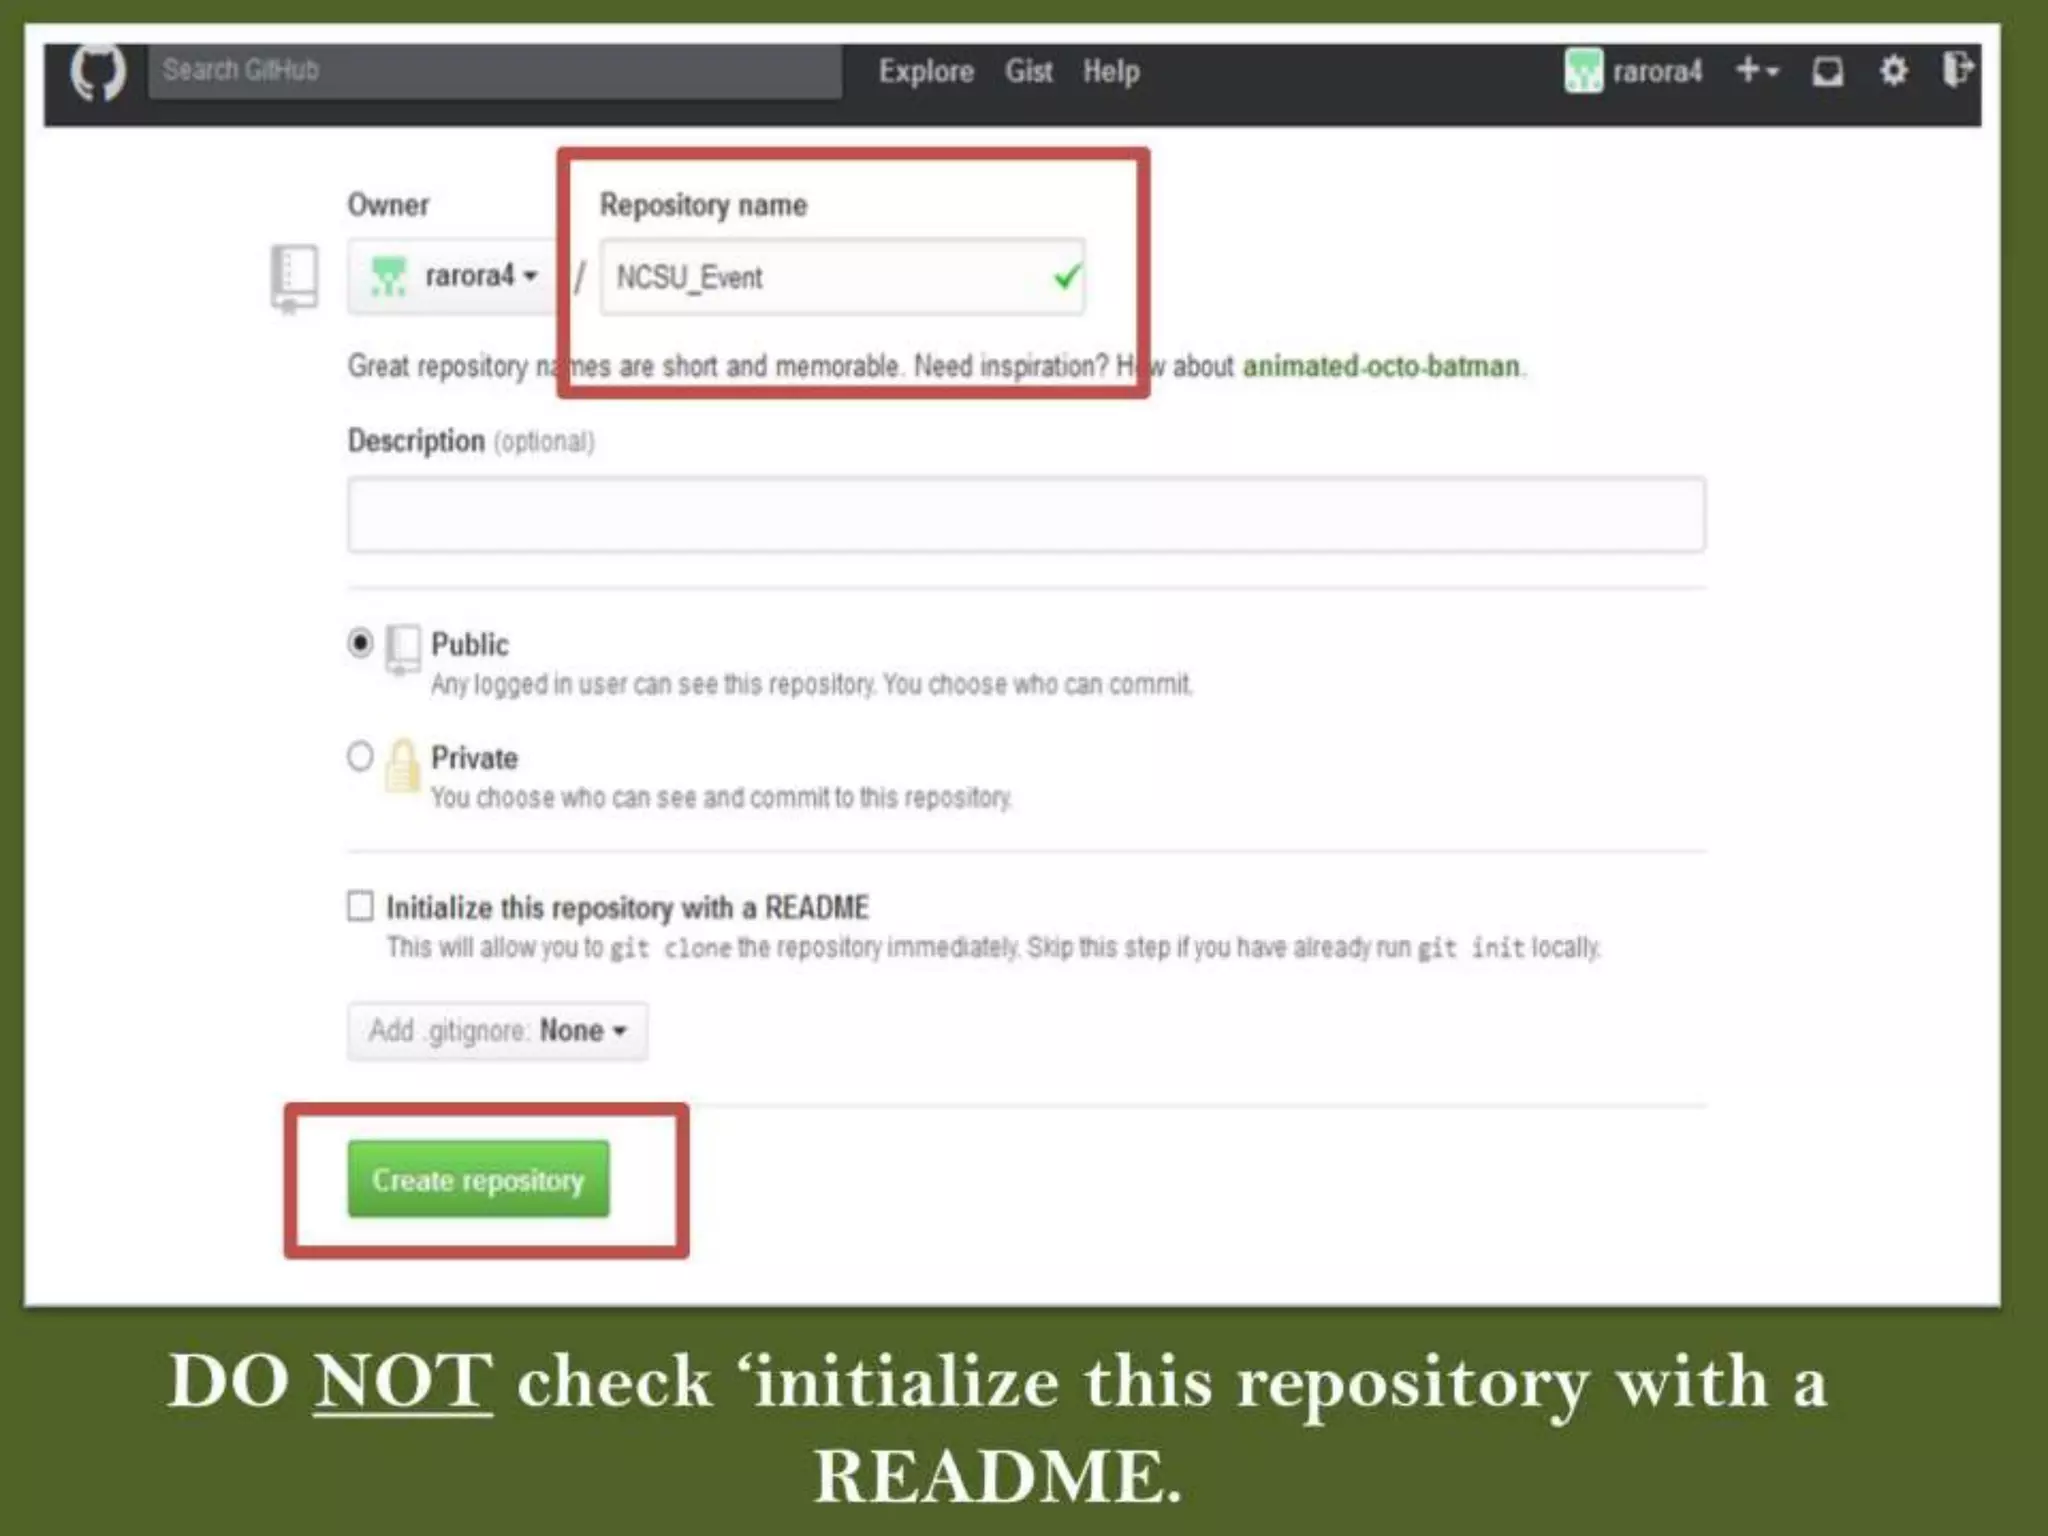
Task: Open the notifications inbox icon
Action: point(1827,71)
